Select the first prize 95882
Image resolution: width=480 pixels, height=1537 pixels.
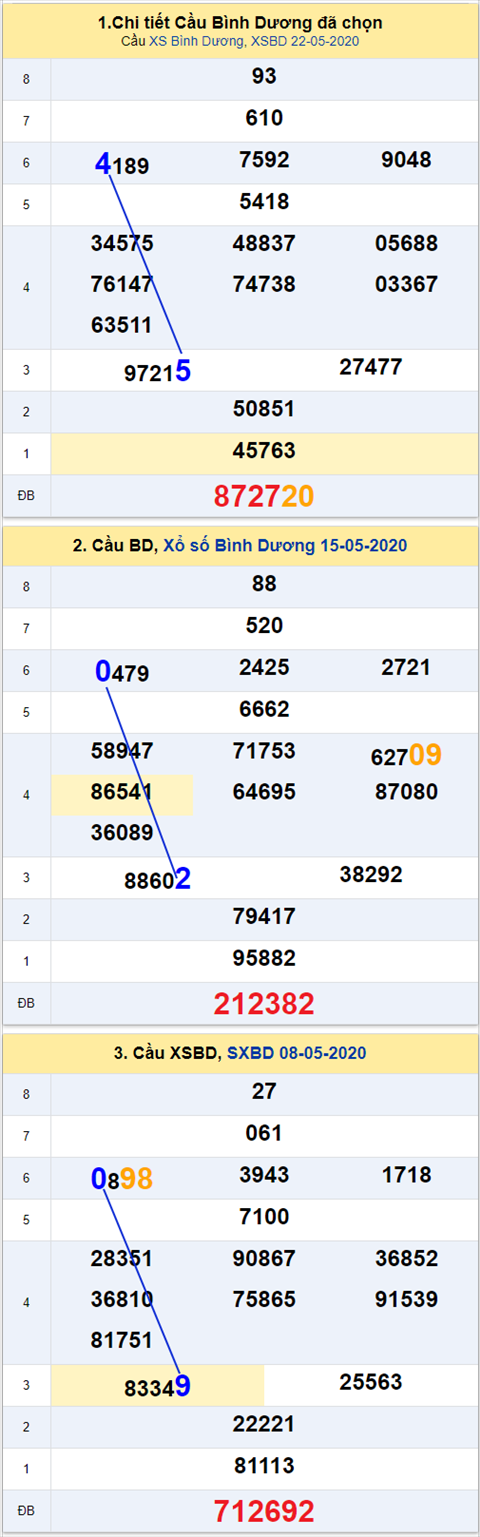click(264, 959)
